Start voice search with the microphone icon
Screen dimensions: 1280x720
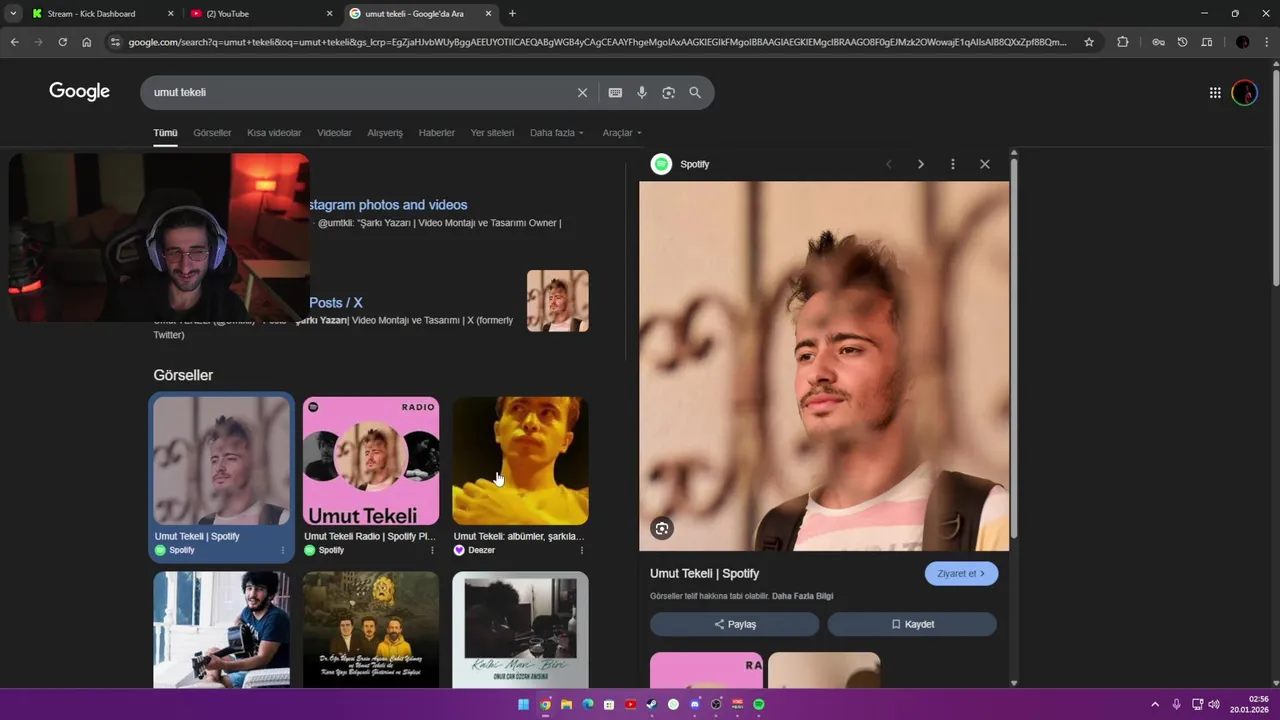(x=642, y=93)
